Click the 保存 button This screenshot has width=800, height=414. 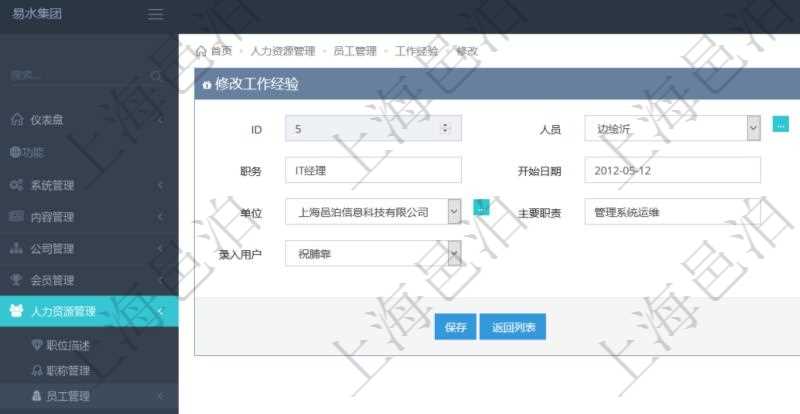tap(455, 327)
